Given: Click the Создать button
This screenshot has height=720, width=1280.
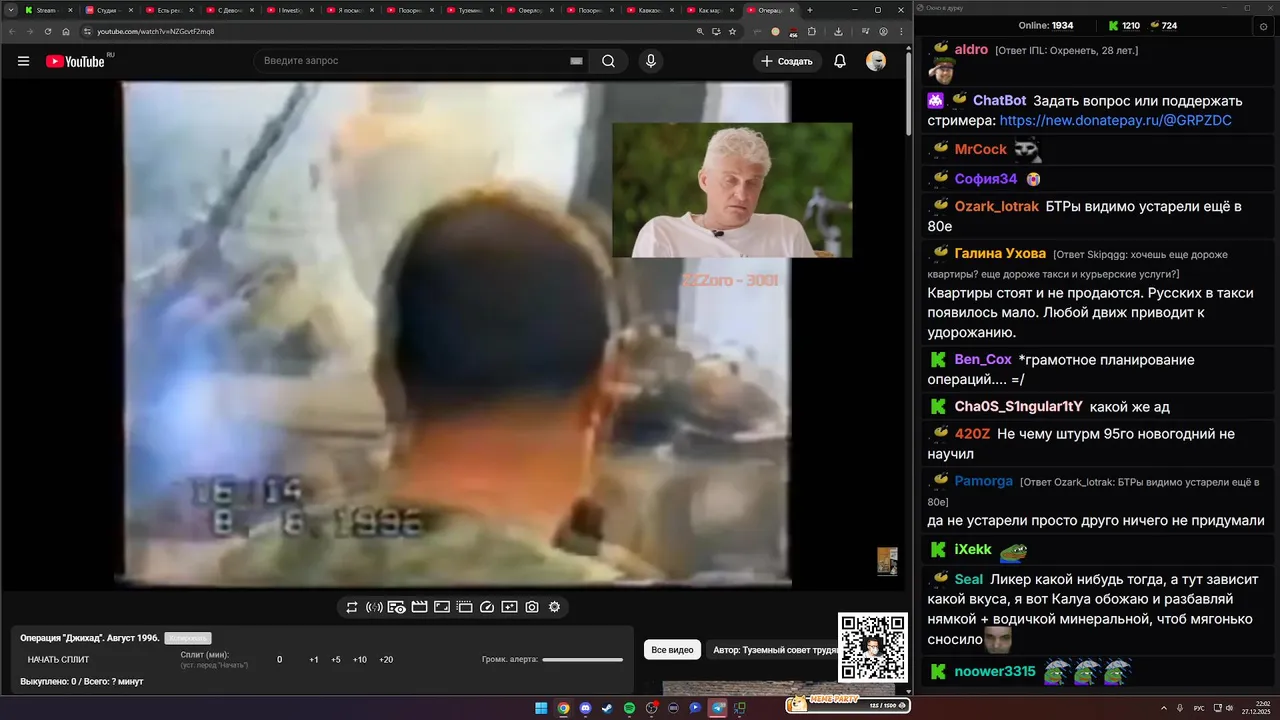Looking at the screenshot, I should [x=787, y=61].
